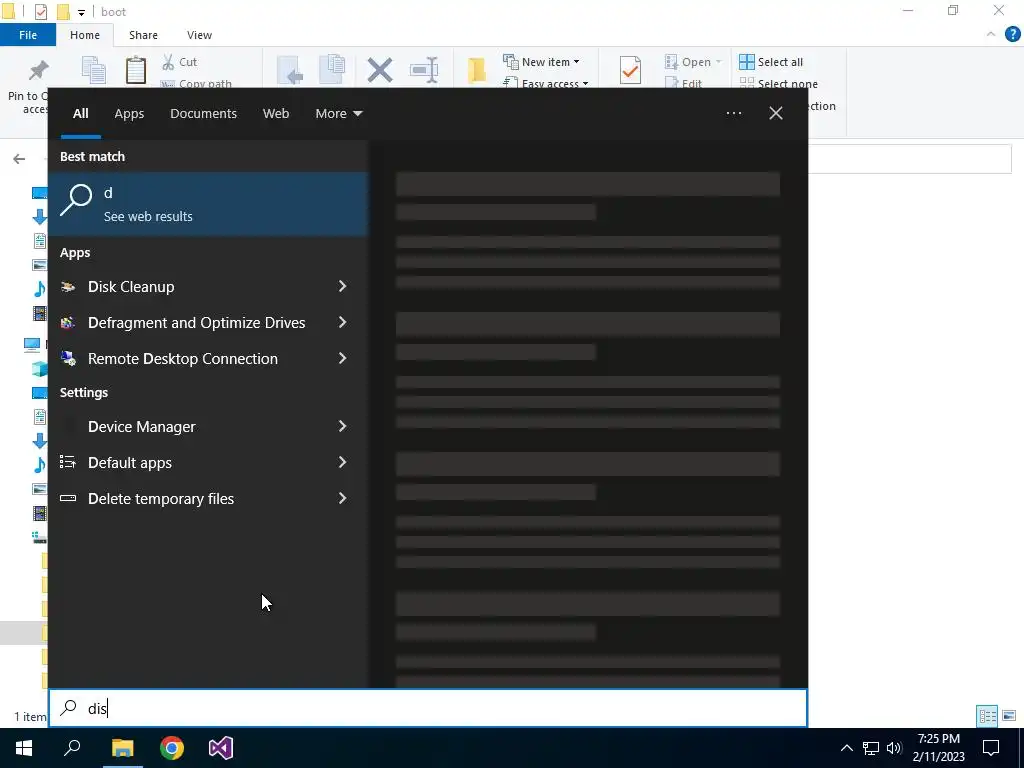Show hidden system tray icons
The image size is (1024, 768).
[846, 748]
